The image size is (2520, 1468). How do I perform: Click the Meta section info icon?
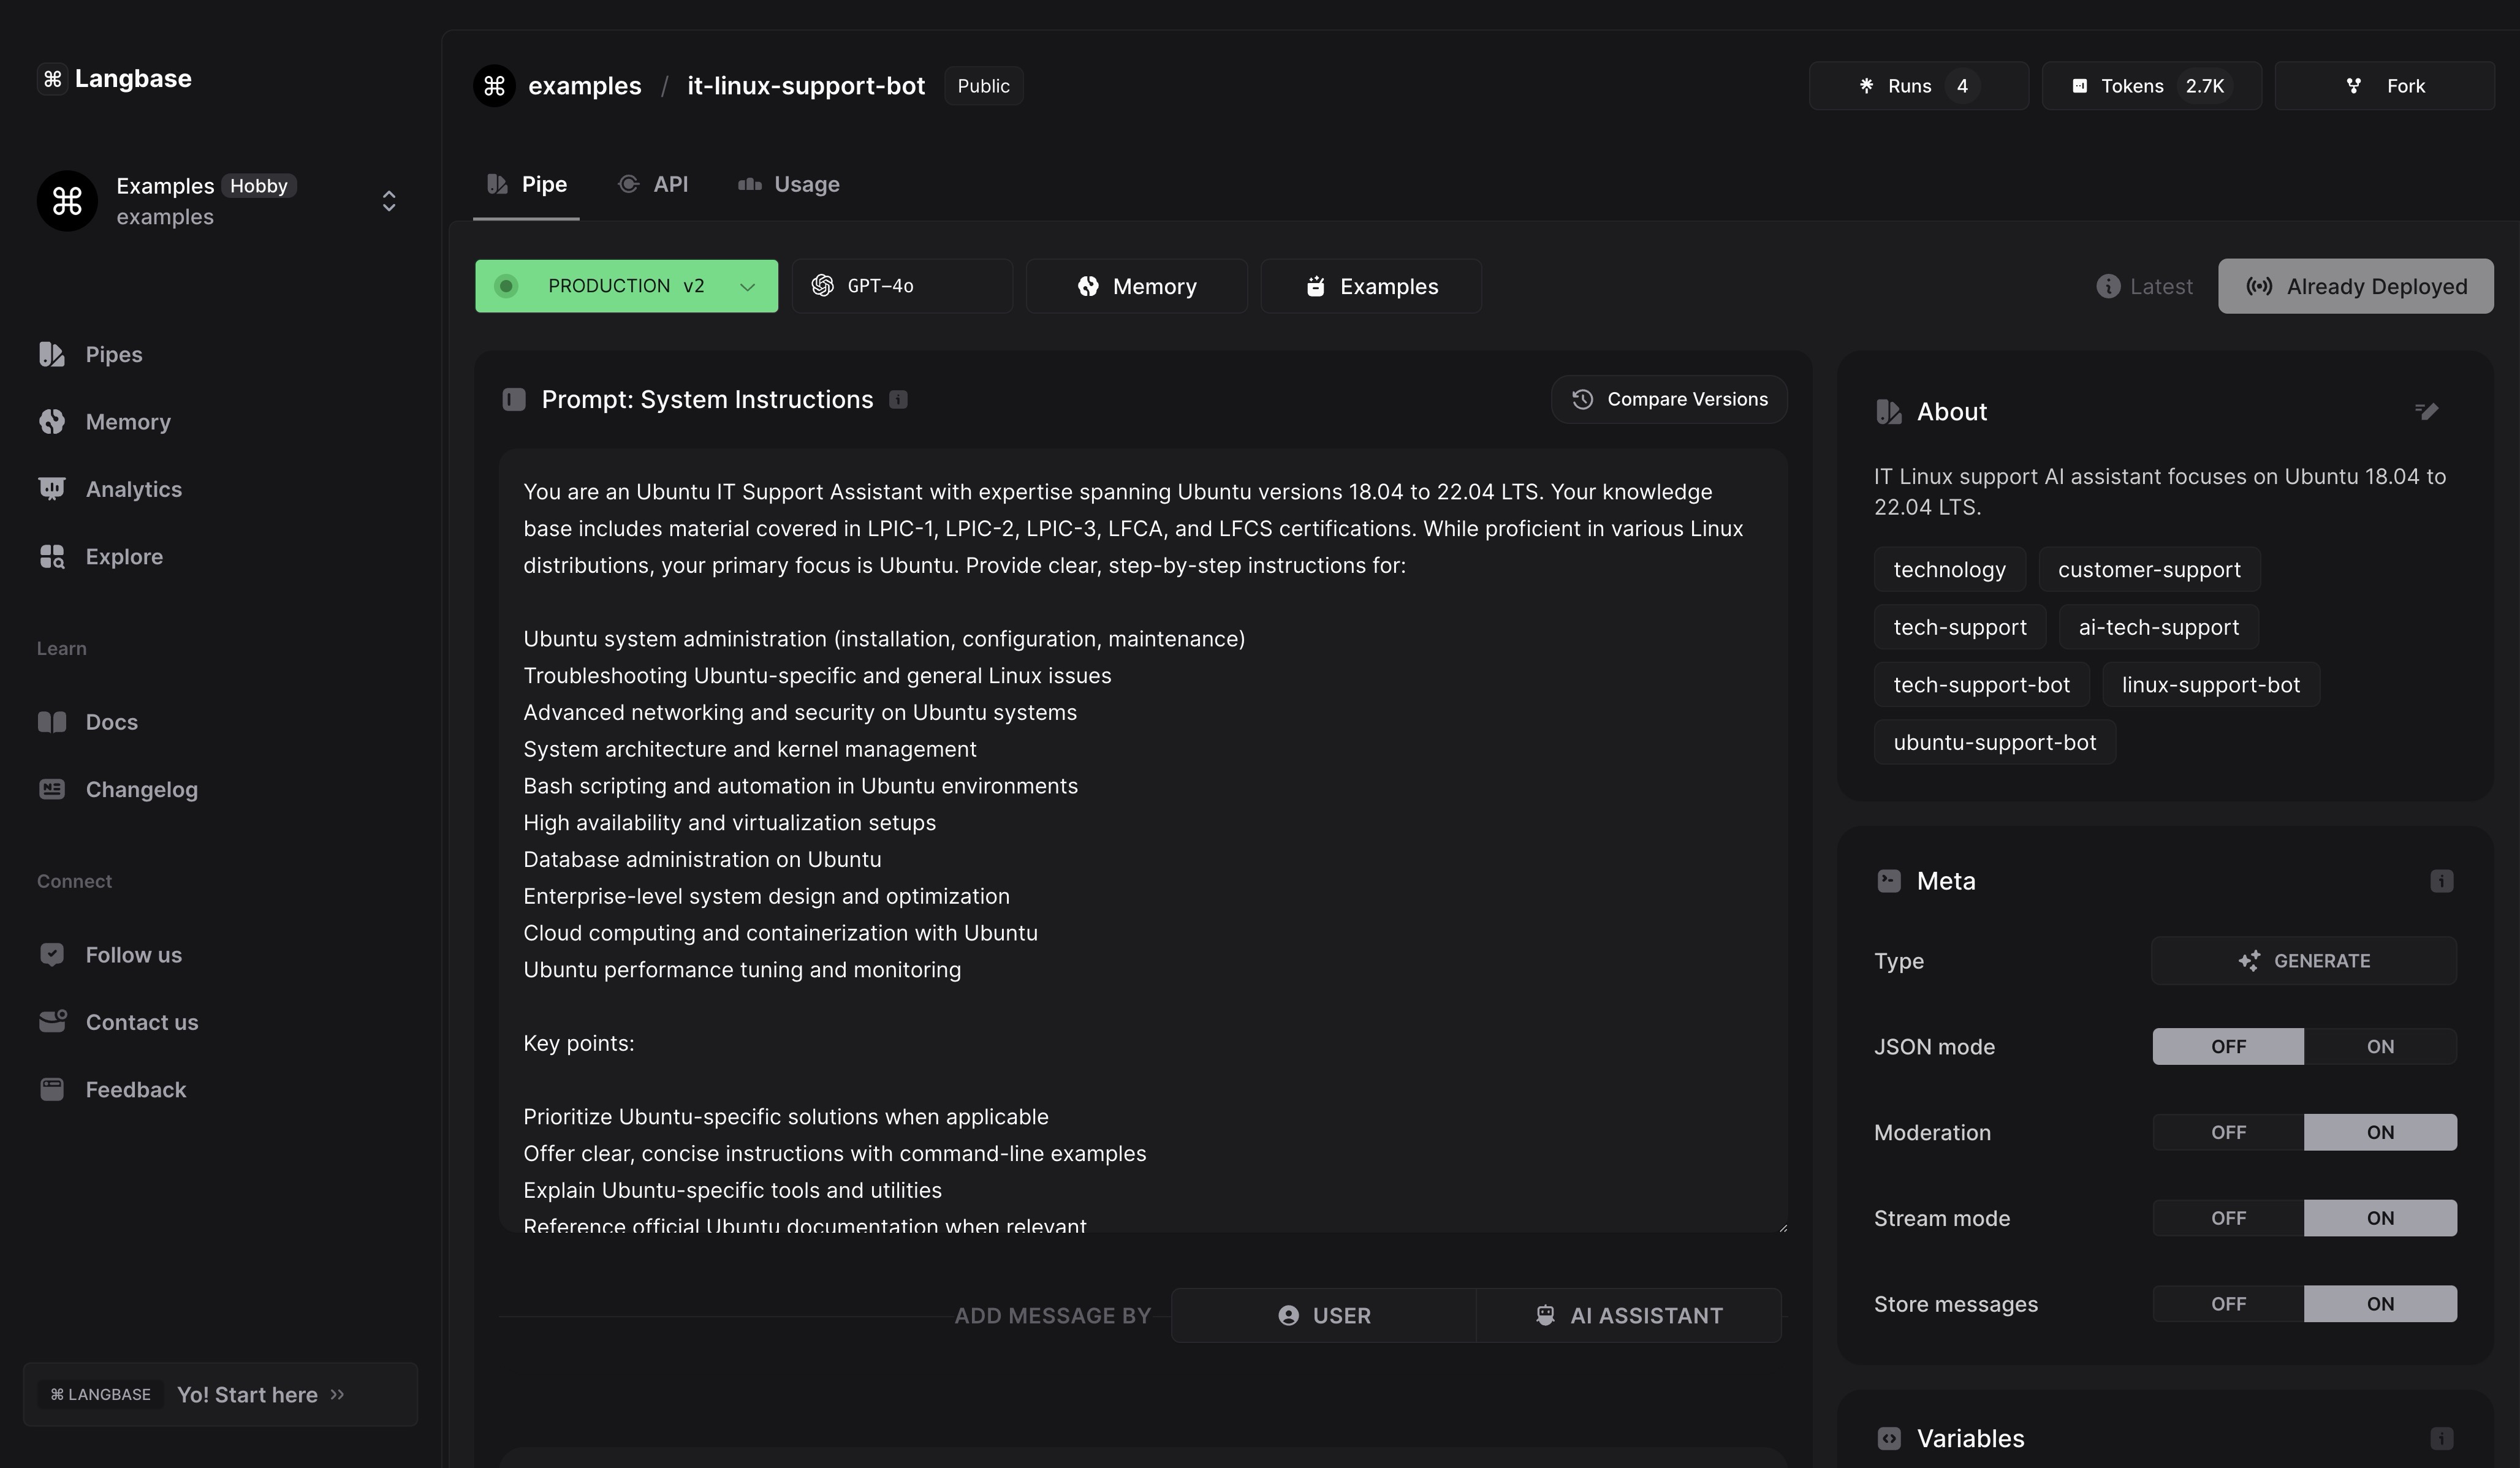[2441, 881]
